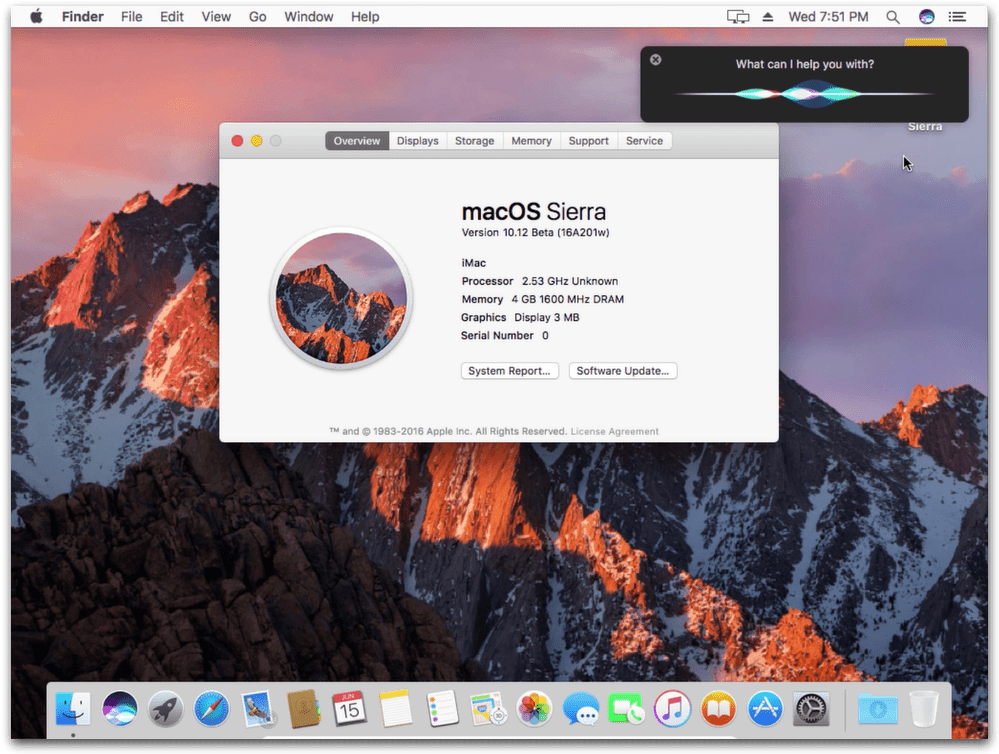Open the License Agreement link
The height and width of the screenshot is (754, 999).
615,431
